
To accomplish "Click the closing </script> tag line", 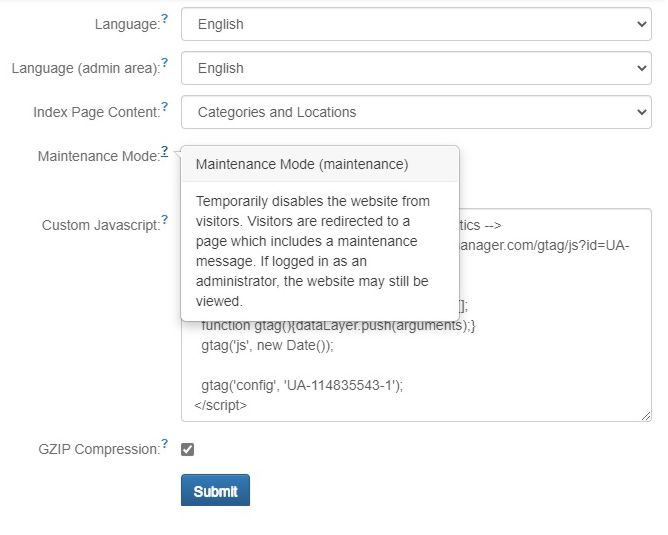I will 220,405.
